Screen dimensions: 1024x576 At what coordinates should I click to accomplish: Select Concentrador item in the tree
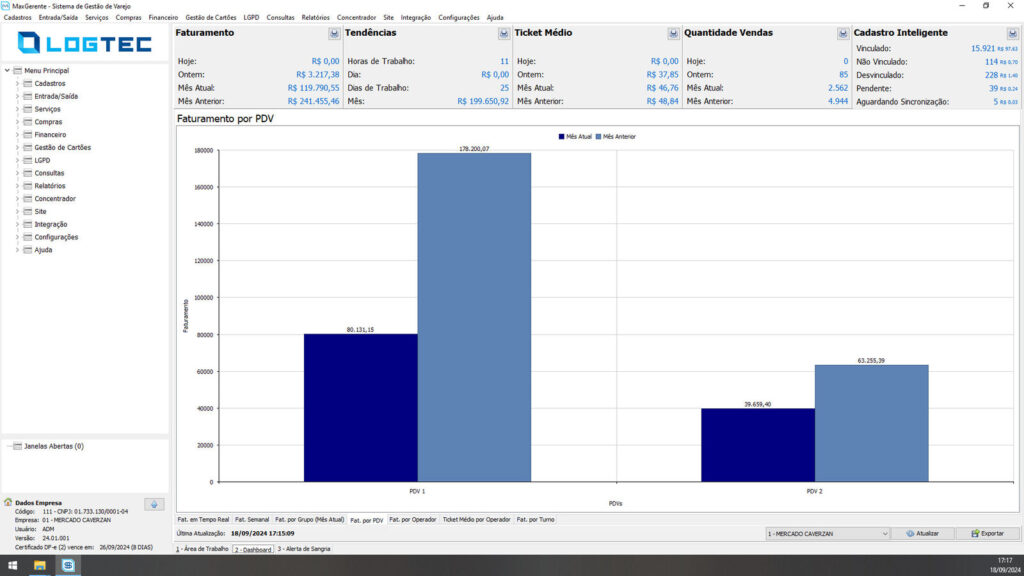55,199
